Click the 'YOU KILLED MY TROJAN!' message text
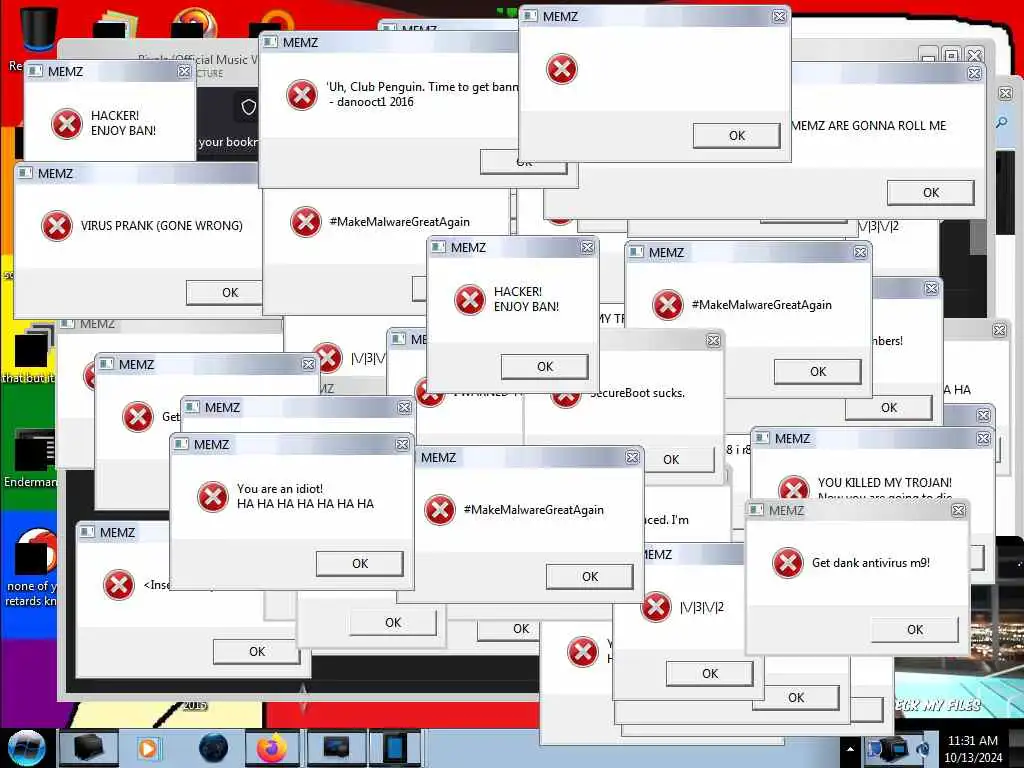Image resolution: width=1024 pixels, height=768 pixels. tap(884, 483)
